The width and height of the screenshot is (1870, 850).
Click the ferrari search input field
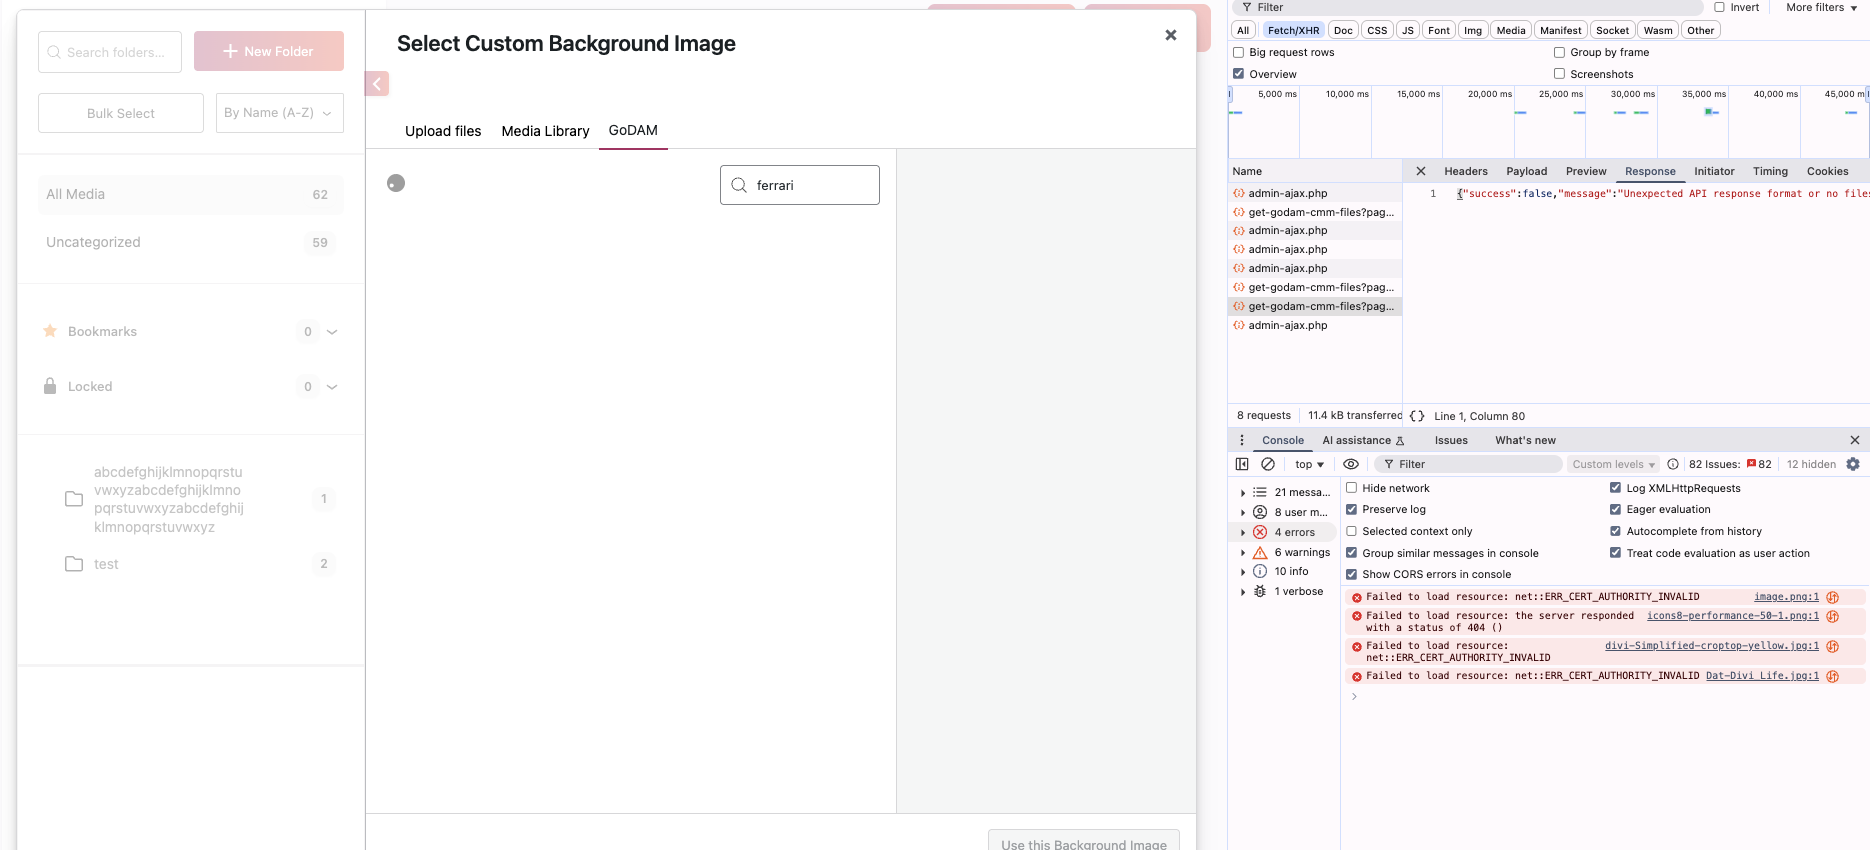[x=811, y=185]
